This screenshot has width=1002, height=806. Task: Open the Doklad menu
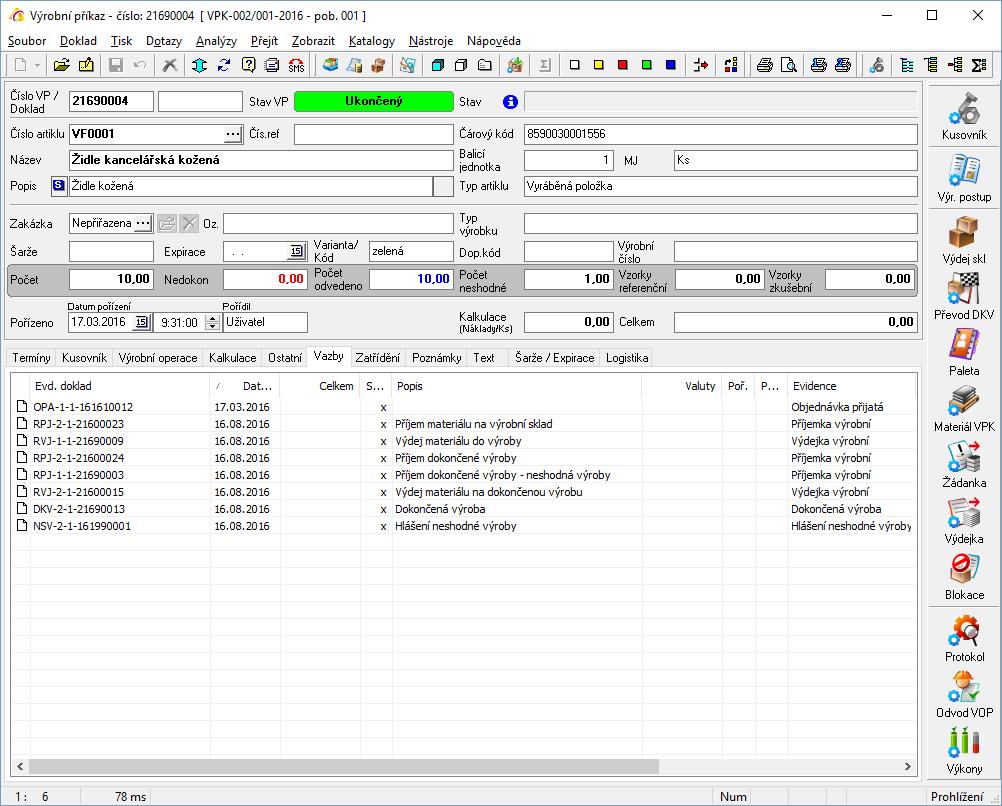coord(78,41)
